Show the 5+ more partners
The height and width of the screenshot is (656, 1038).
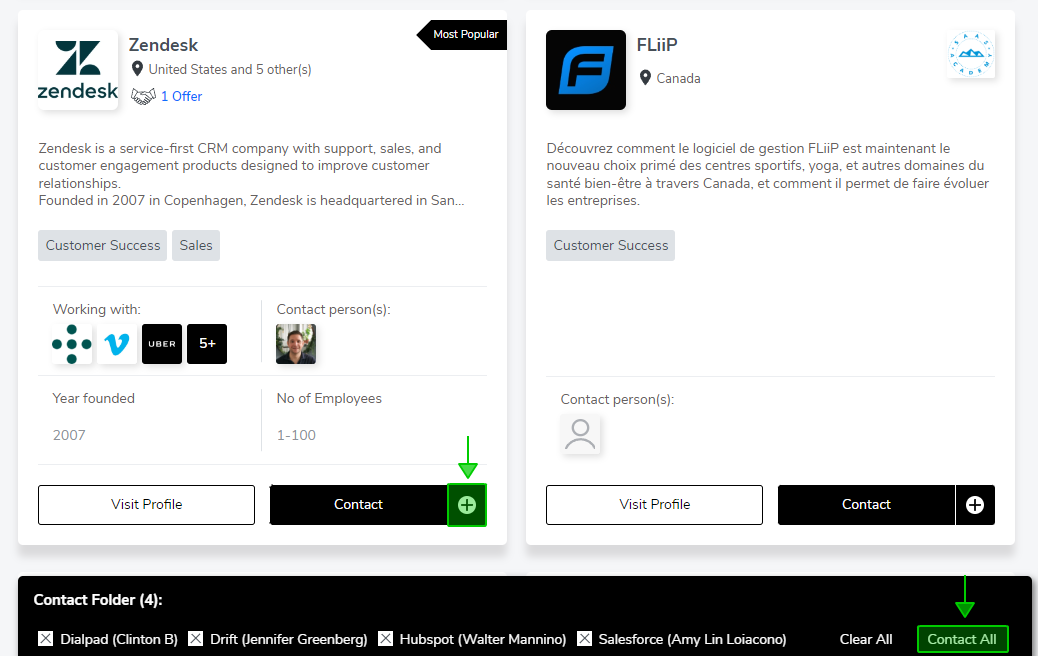pos(207,344)
